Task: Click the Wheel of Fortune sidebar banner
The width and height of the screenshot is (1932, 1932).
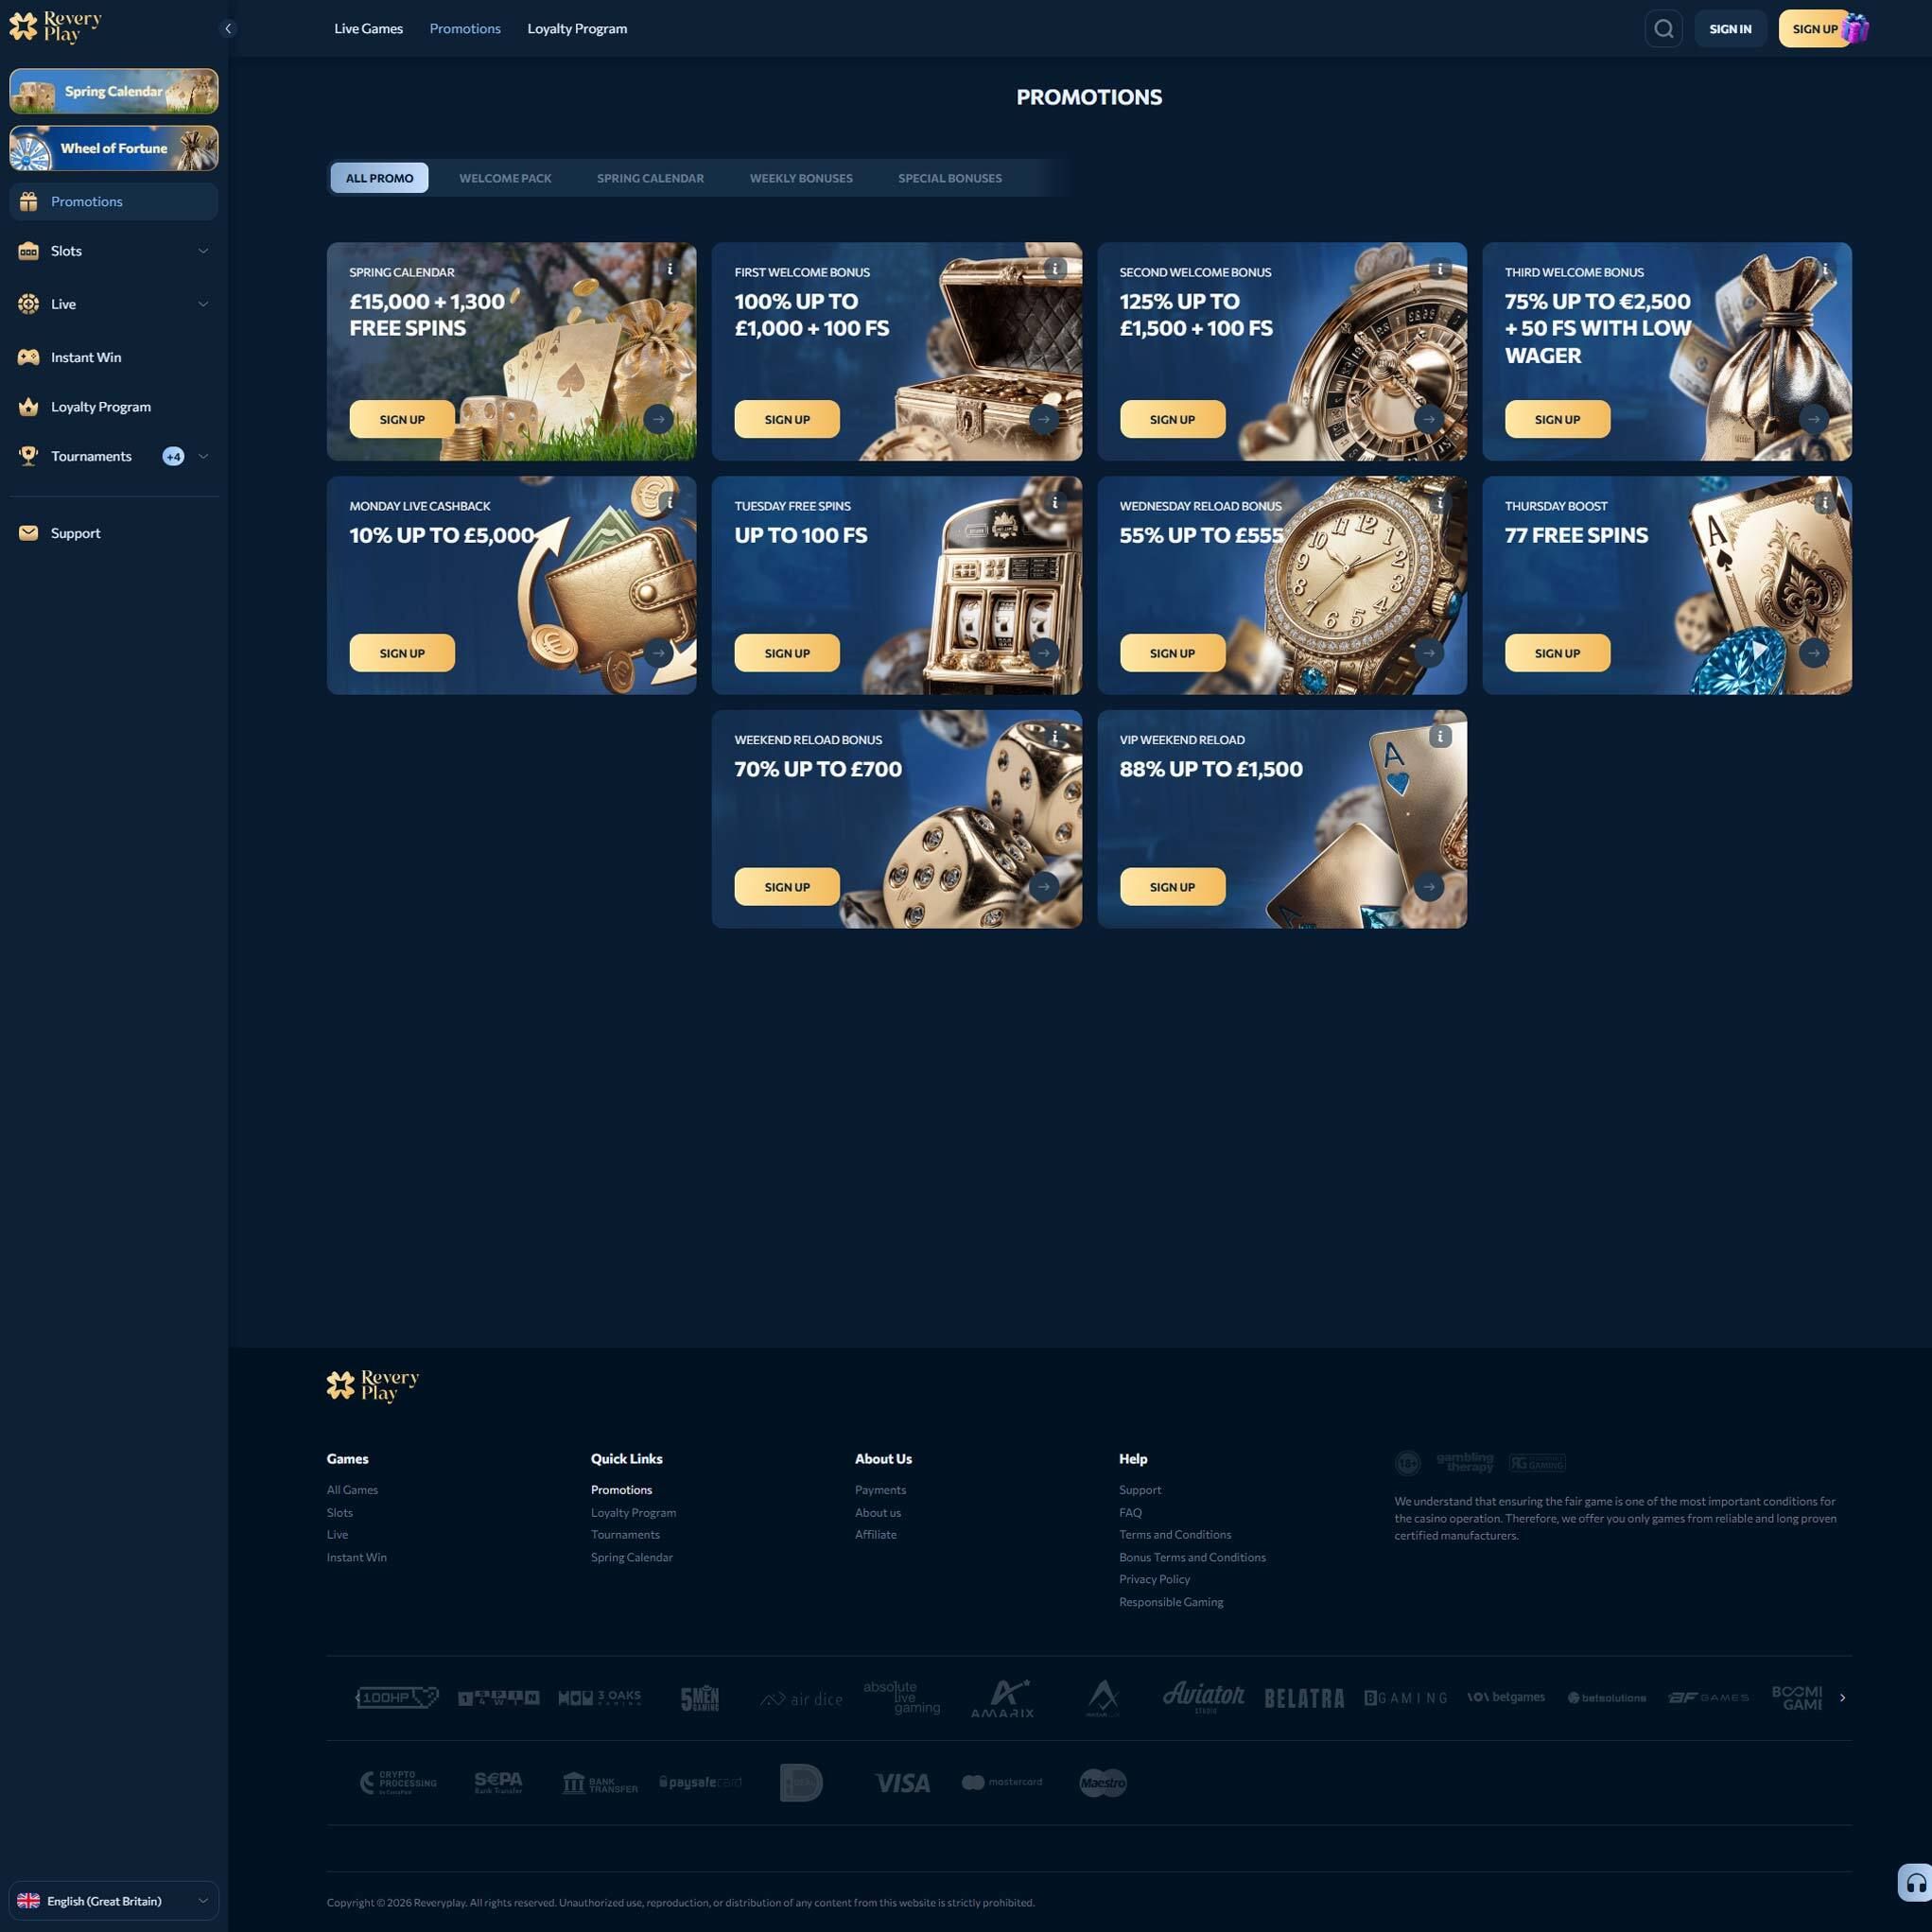Action: pos(114,149)
